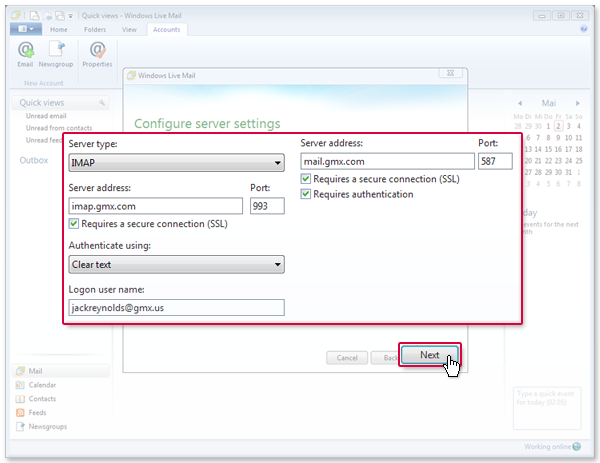
Task: Open Contacts in the bottom navigation
Action: 42,398
